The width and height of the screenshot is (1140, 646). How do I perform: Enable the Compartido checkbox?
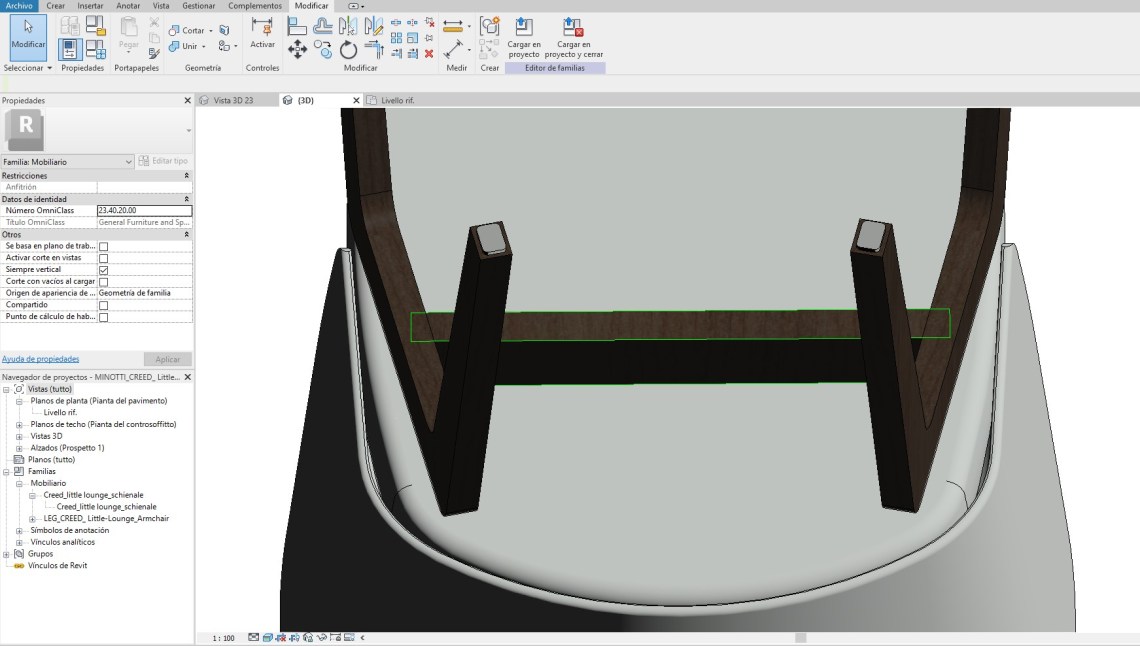[103, 305]
